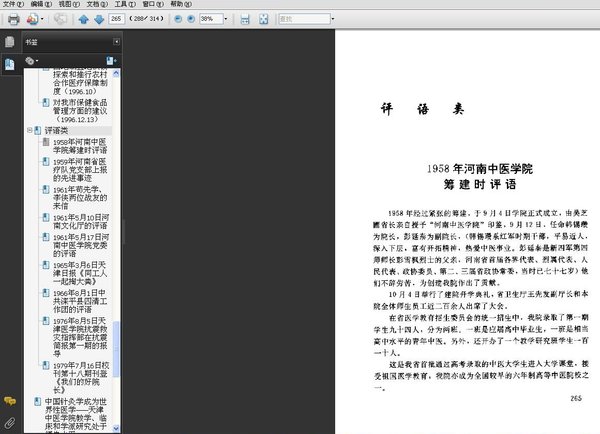The width and height of the screenshot is (600, 434).
Task: Open the 工具 (Tools) menu
Action: (x=125, y=4)
